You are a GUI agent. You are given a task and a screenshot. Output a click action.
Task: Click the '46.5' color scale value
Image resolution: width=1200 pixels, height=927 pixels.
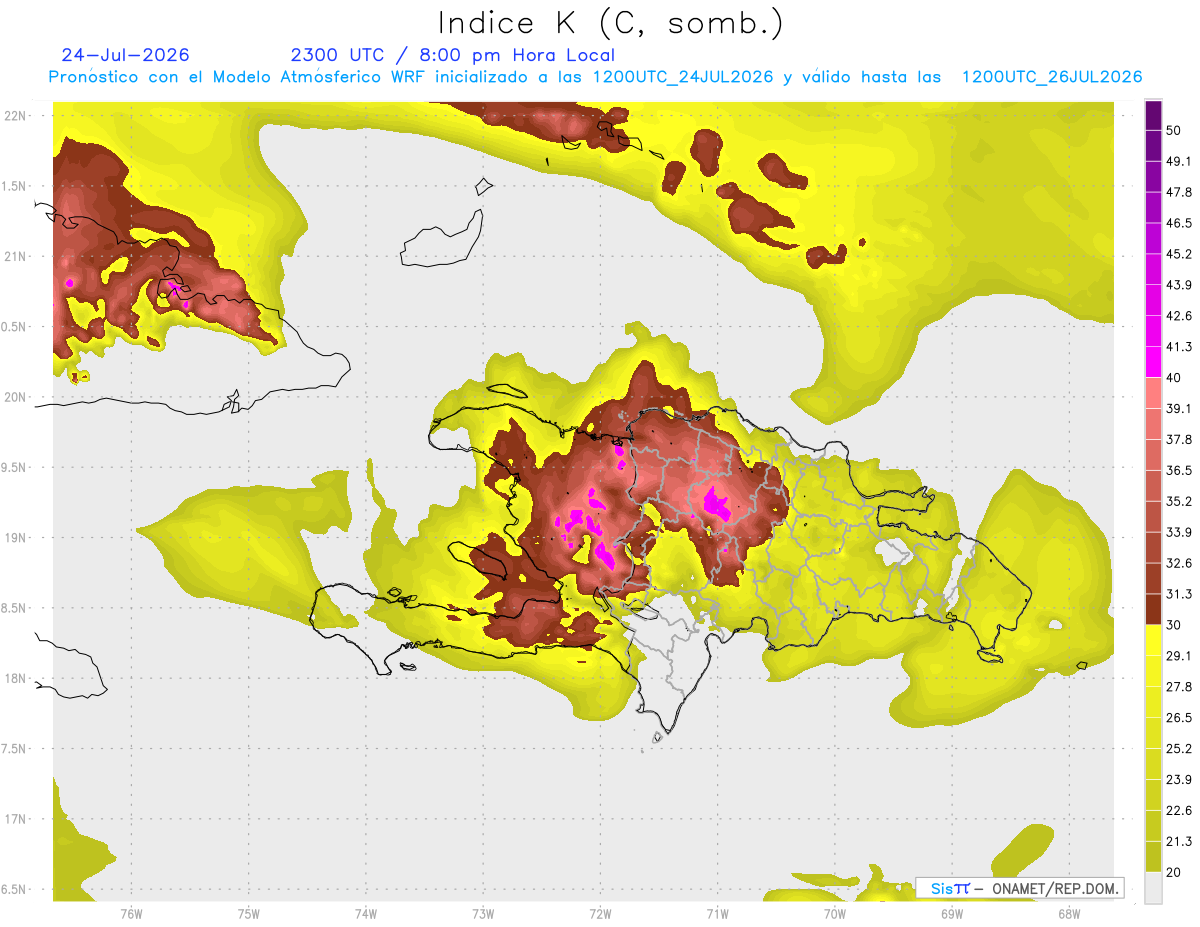tap(1178, 223)
